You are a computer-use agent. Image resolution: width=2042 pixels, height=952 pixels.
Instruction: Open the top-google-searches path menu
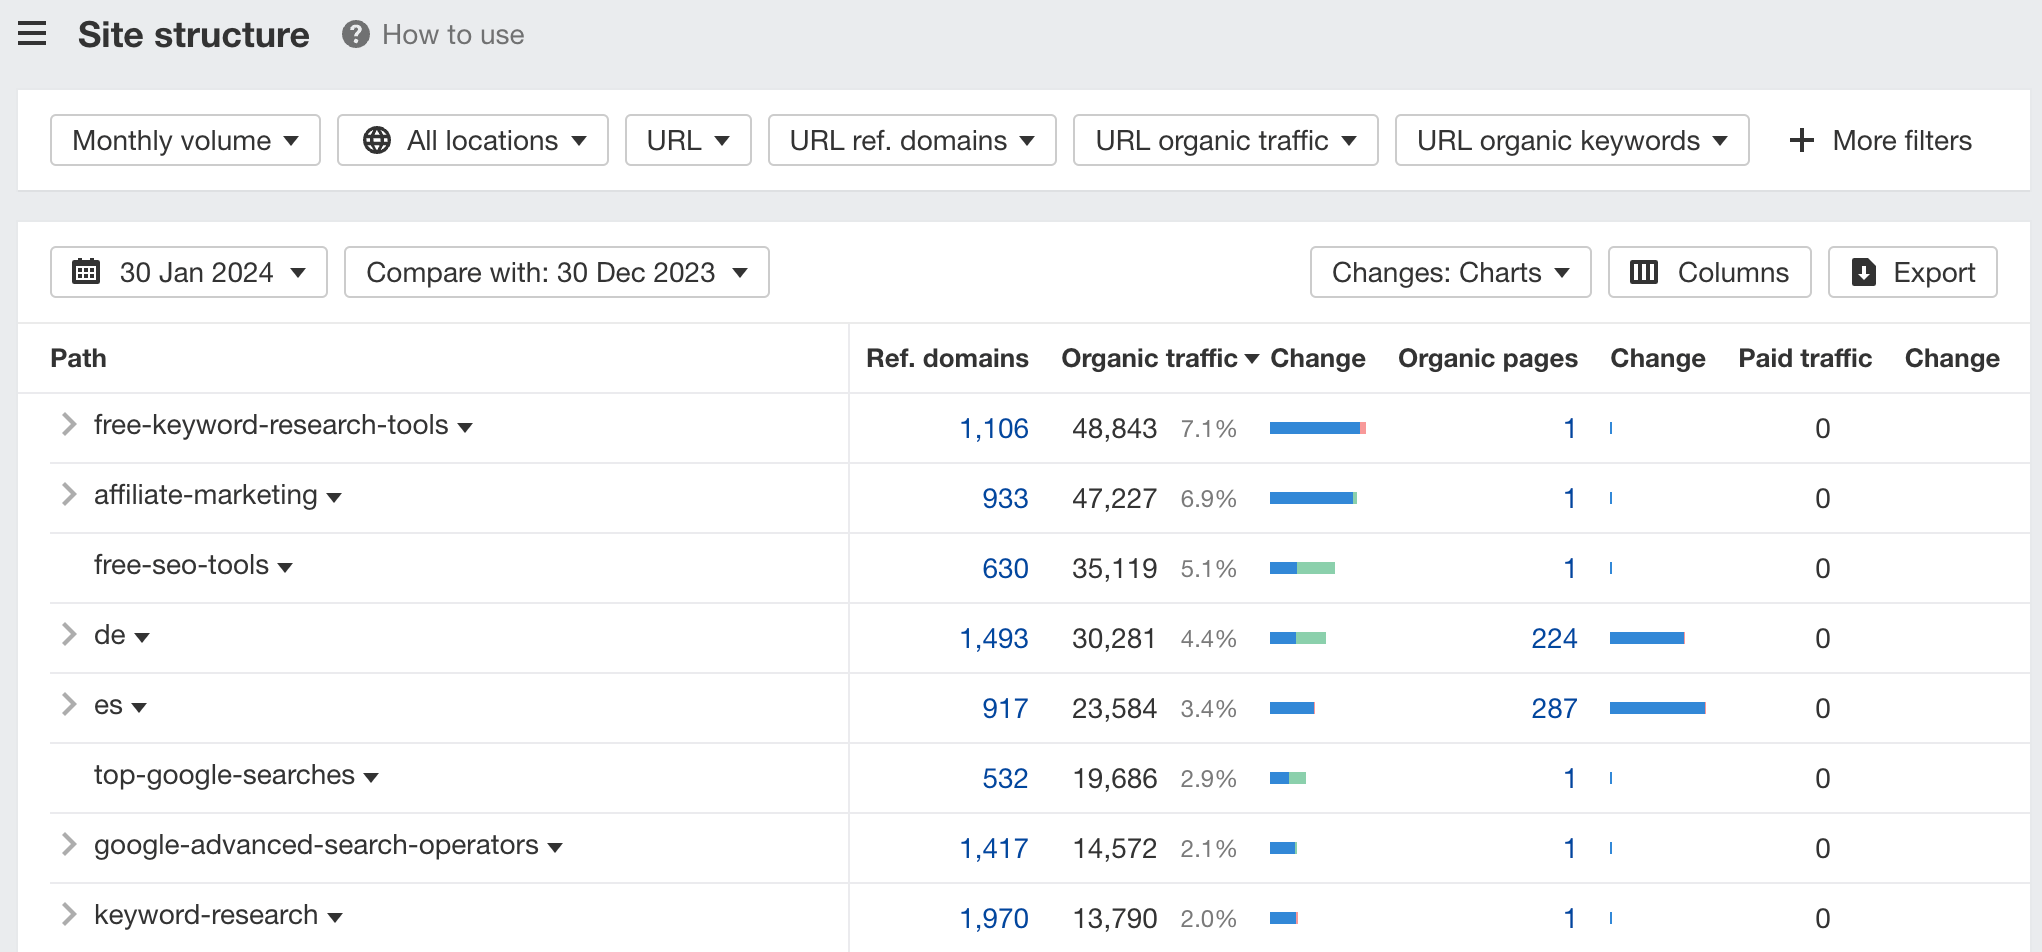pyautogui.click(x=371, y=778)
